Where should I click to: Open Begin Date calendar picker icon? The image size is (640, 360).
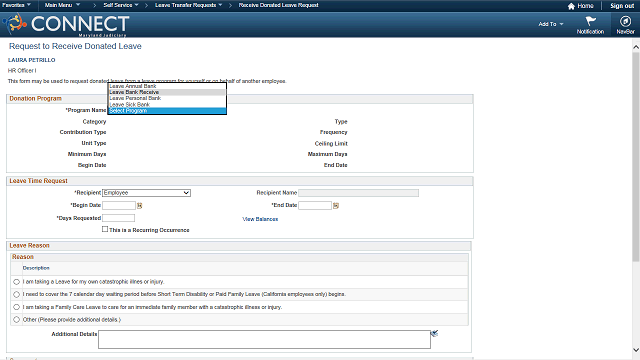tap(140, 206)
